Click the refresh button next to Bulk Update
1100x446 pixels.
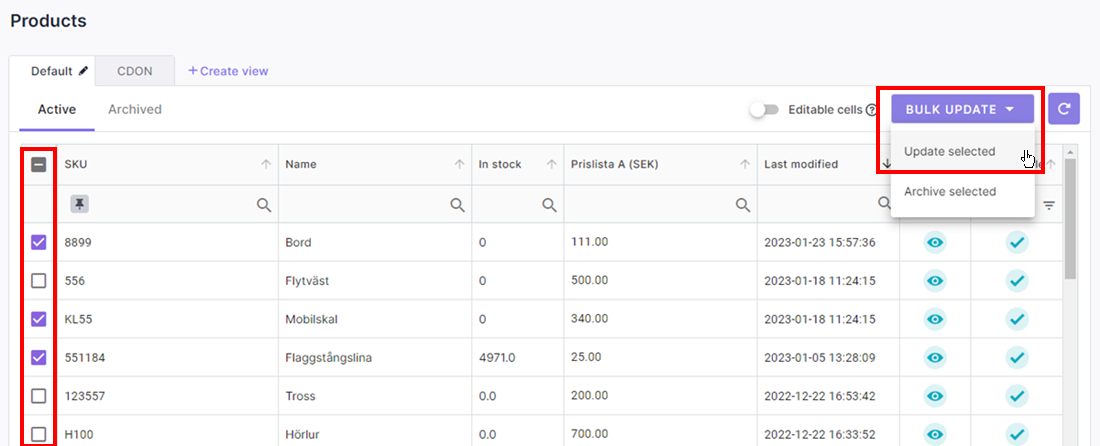1064,109
